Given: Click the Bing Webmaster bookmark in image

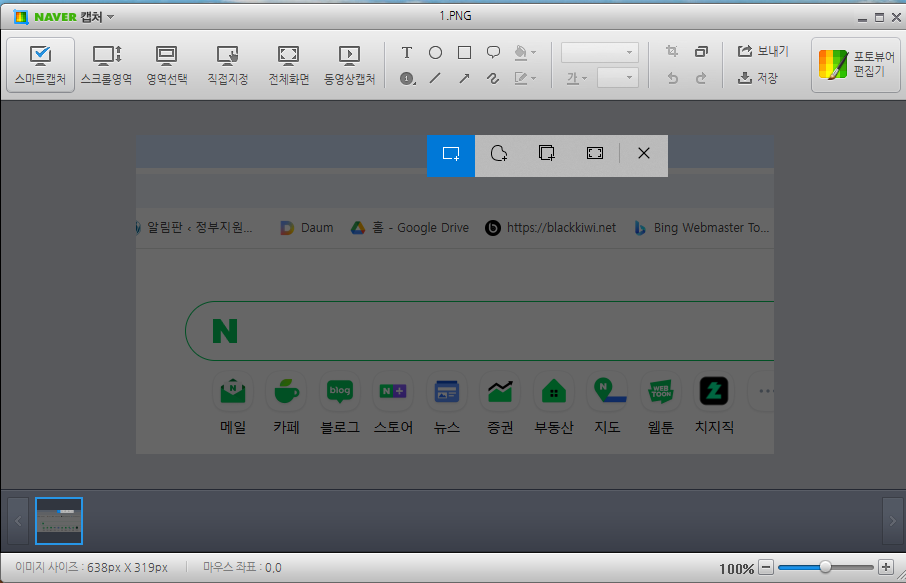Looking at the screenshot, I should [701, 228].
